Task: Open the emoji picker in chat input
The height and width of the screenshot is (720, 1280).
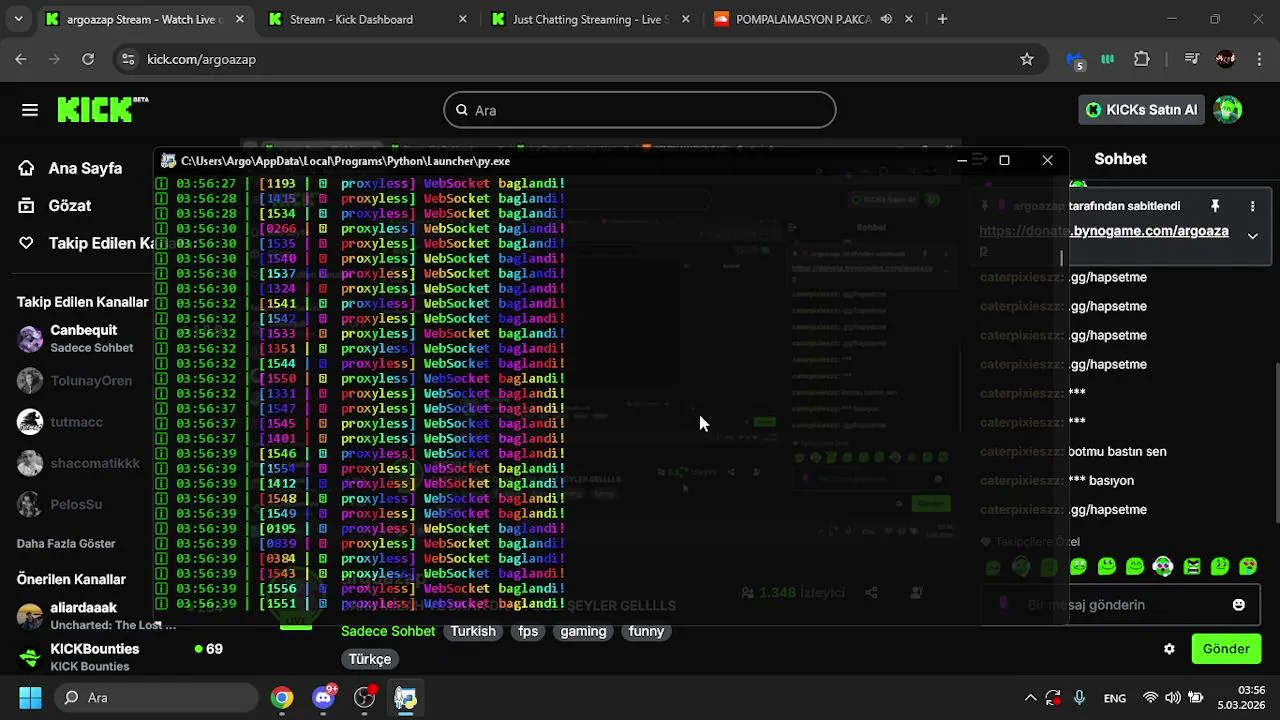Action: pos(1239,605)
